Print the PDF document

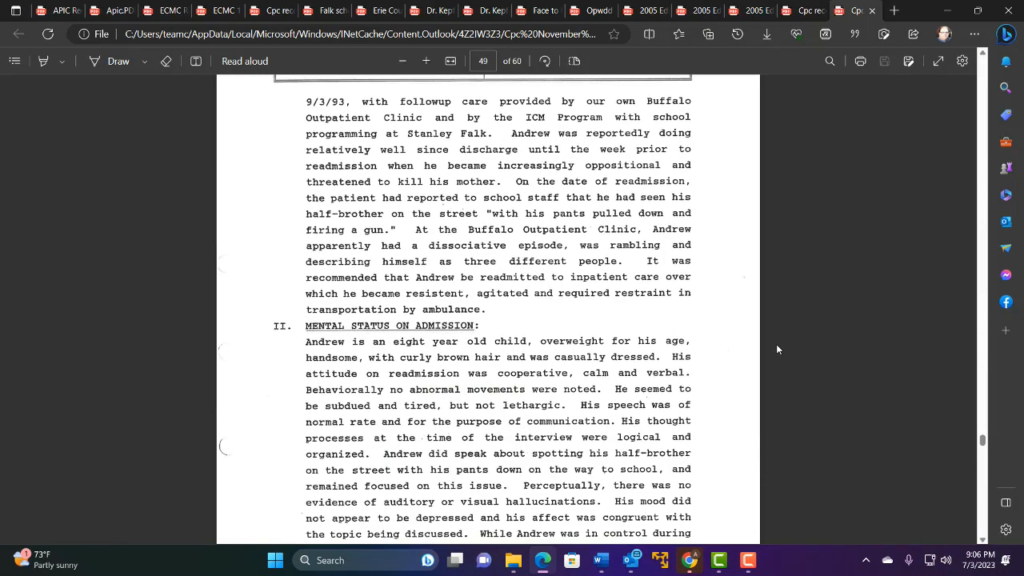pyautogui.click(x=860, y=61)
